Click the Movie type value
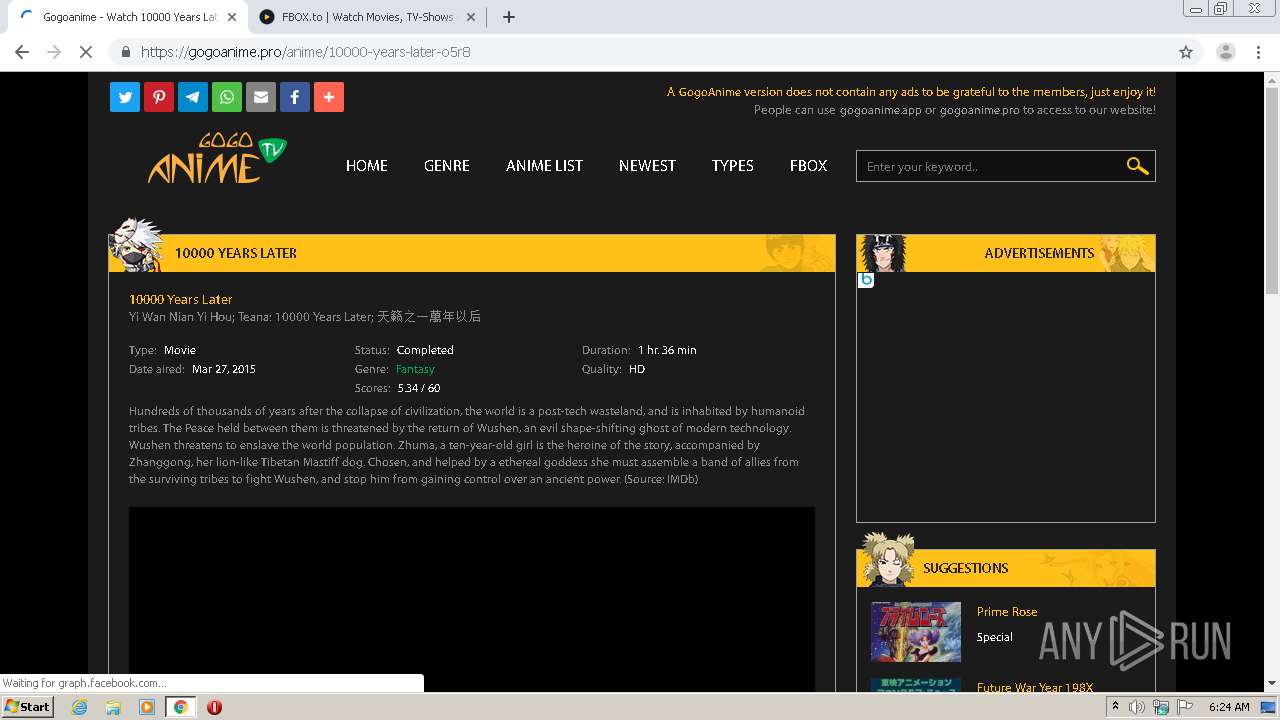Viewport: 1280px width, 720px height. [x=180, y=350]
